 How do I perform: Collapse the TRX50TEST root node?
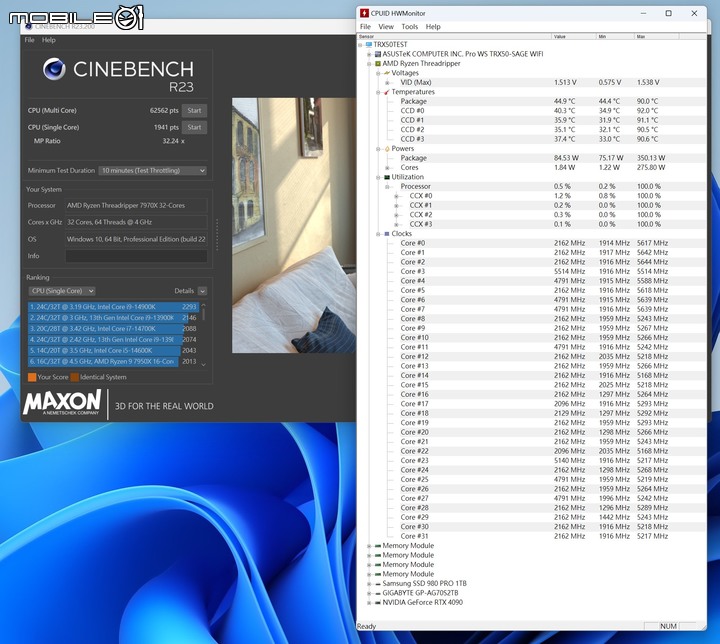coord(360,45)
